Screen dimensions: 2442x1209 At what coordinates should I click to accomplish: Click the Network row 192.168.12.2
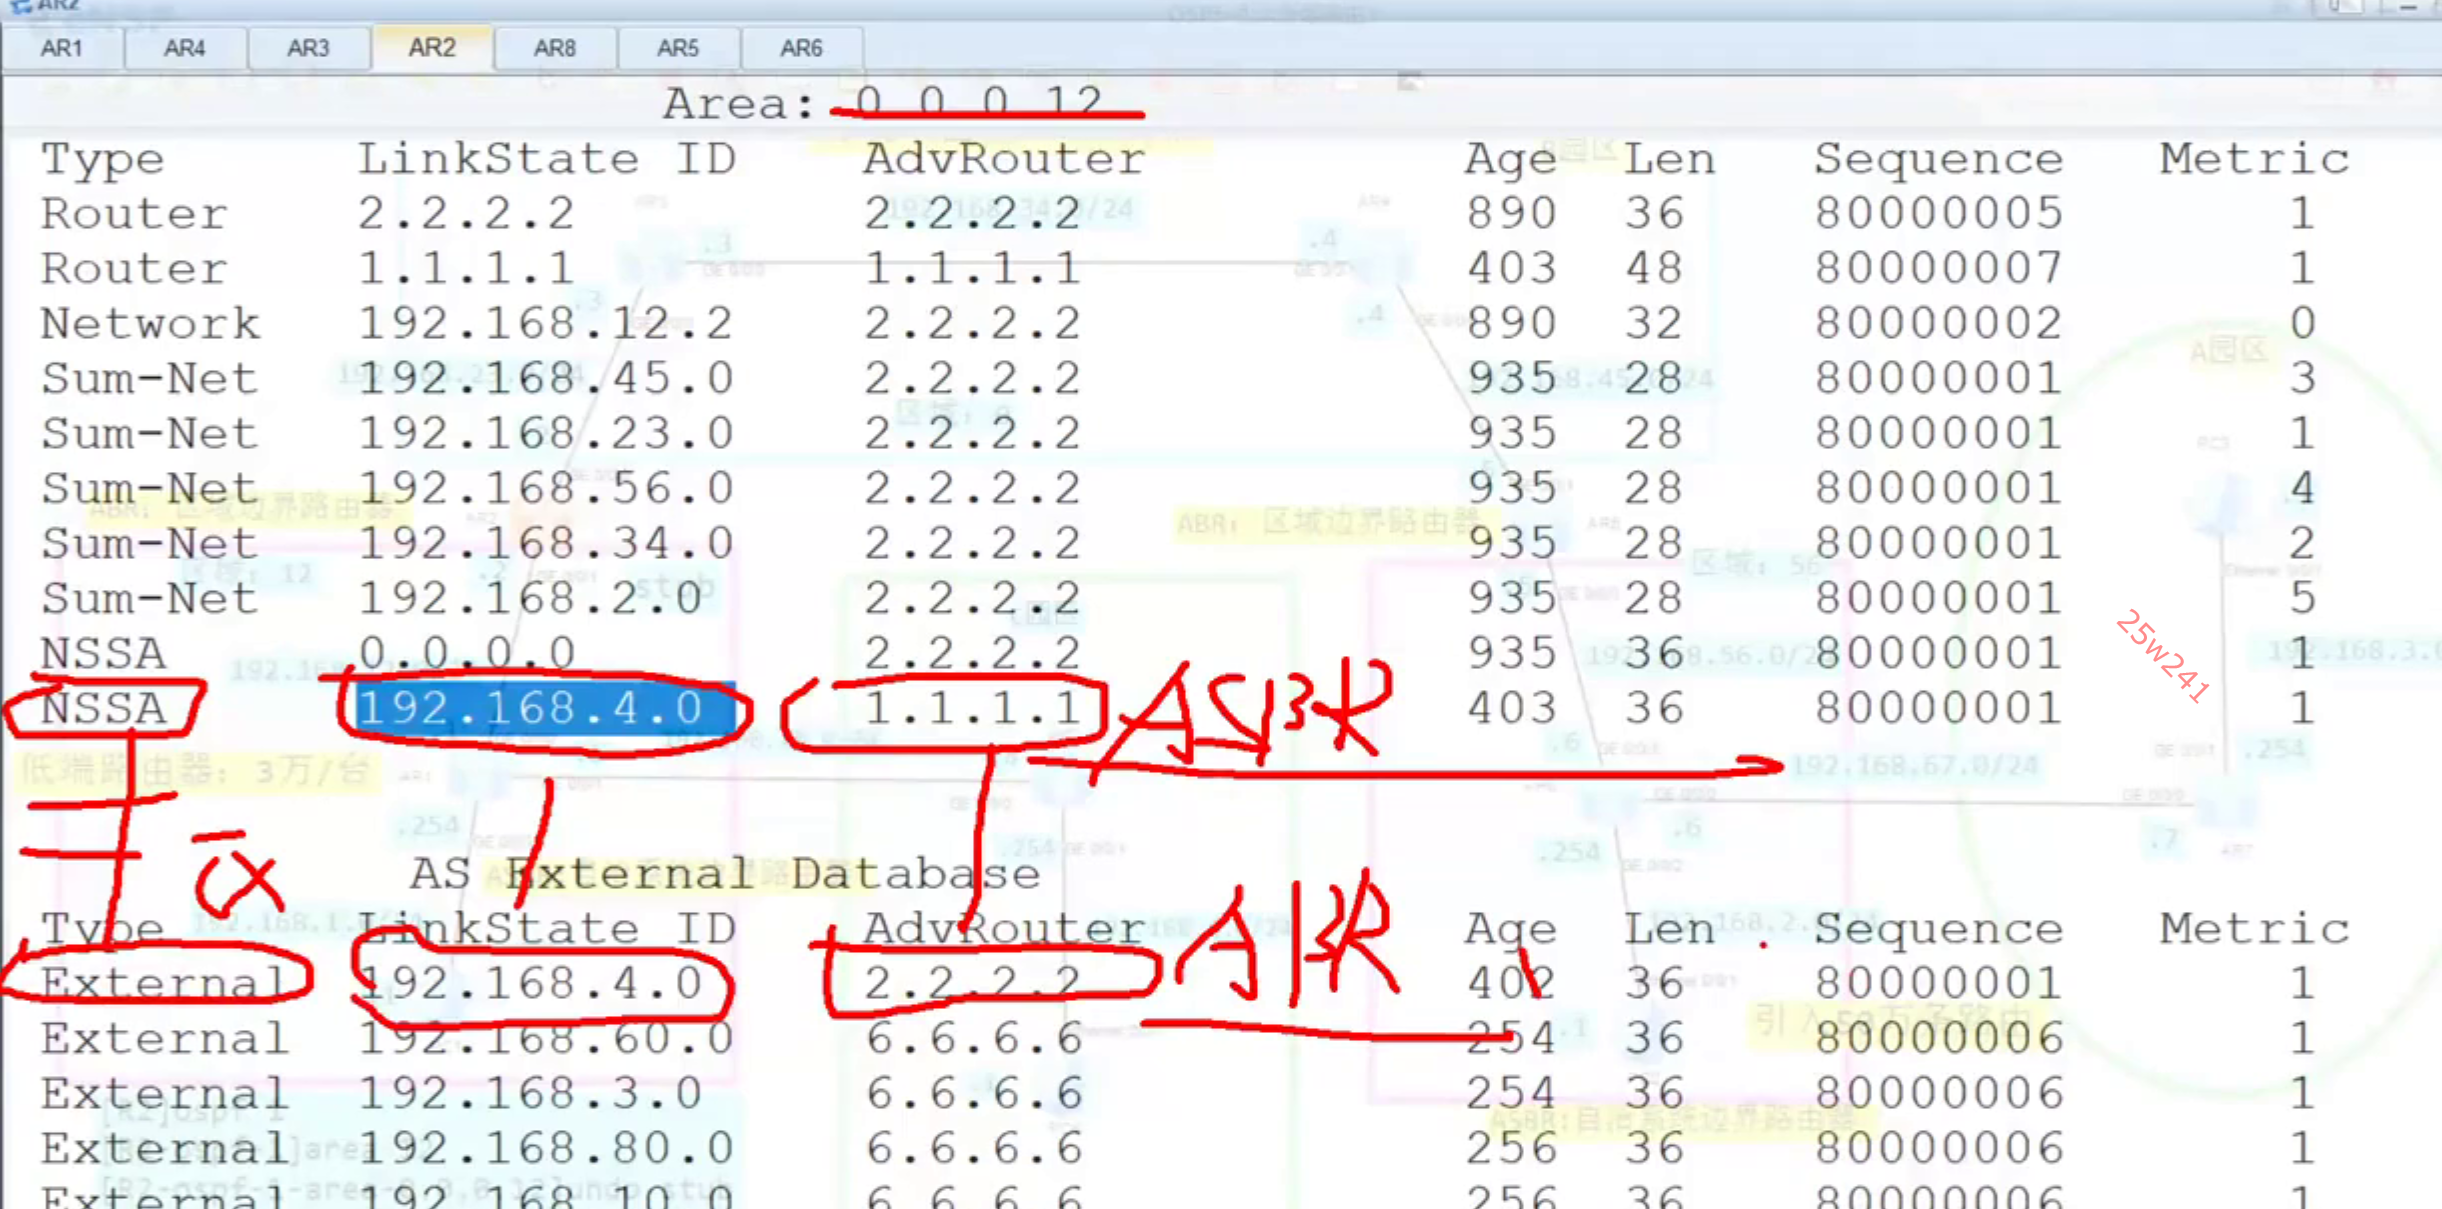click(546, 323)
